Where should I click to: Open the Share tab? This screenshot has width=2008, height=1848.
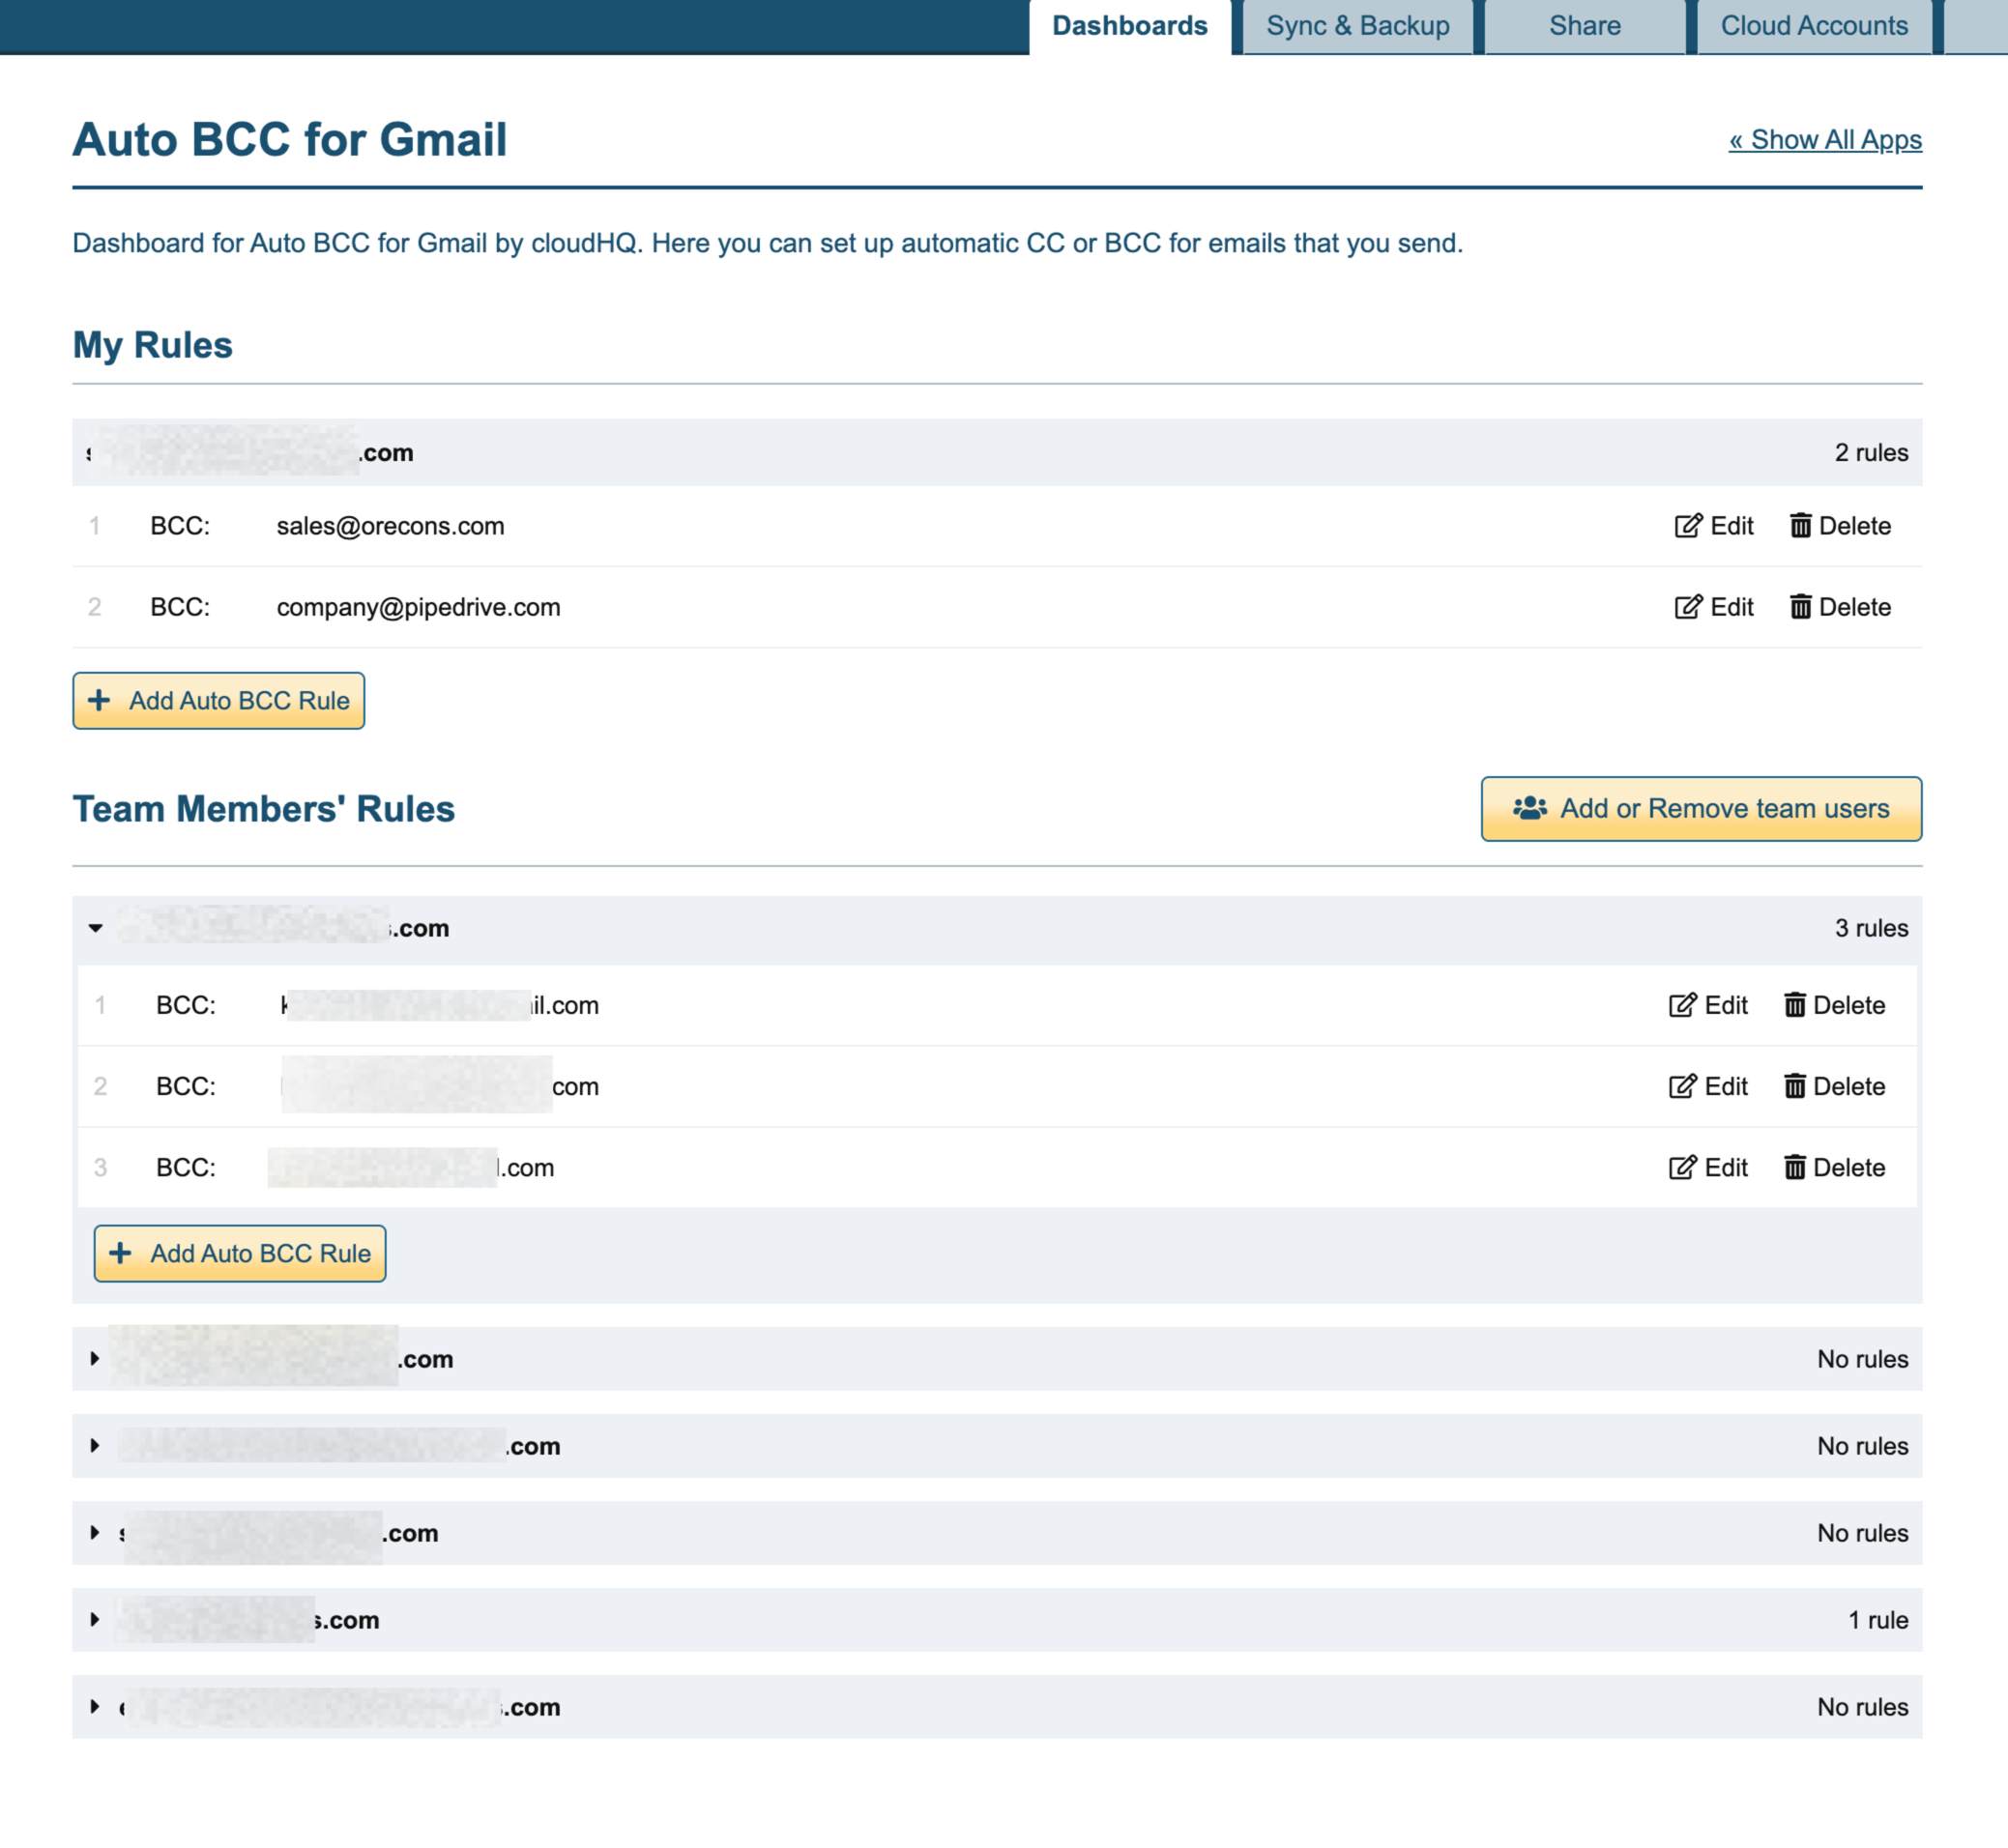[x=1584, y=26]
